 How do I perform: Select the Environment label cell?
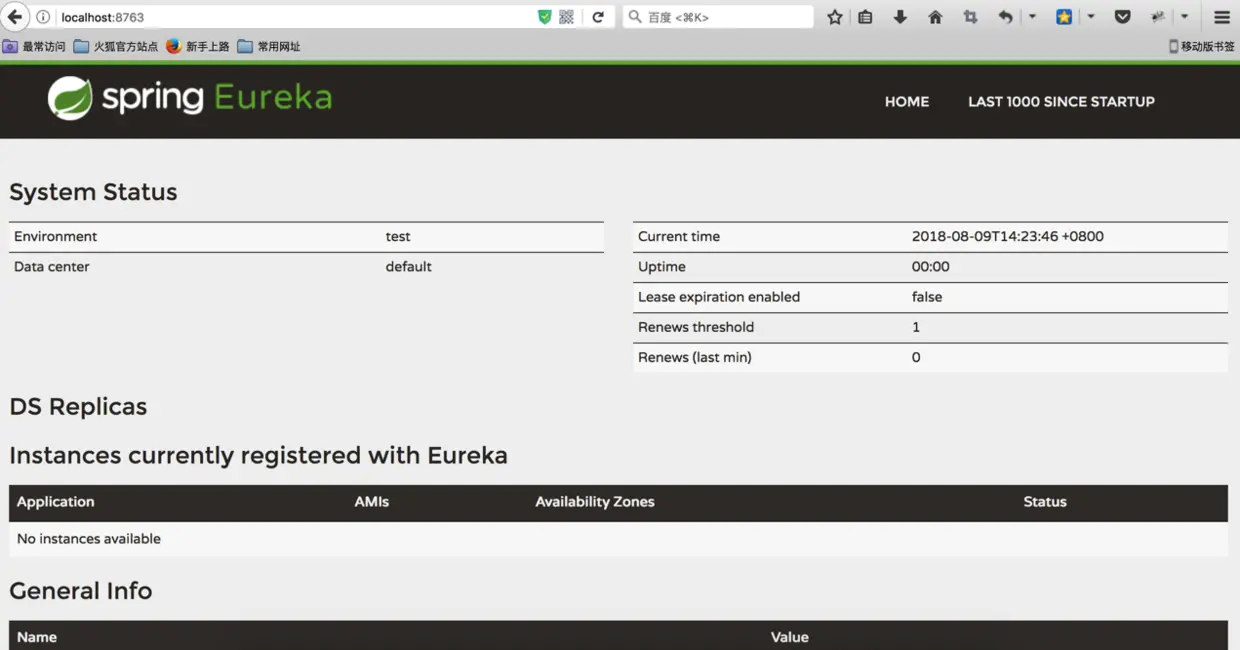point(56,237)
